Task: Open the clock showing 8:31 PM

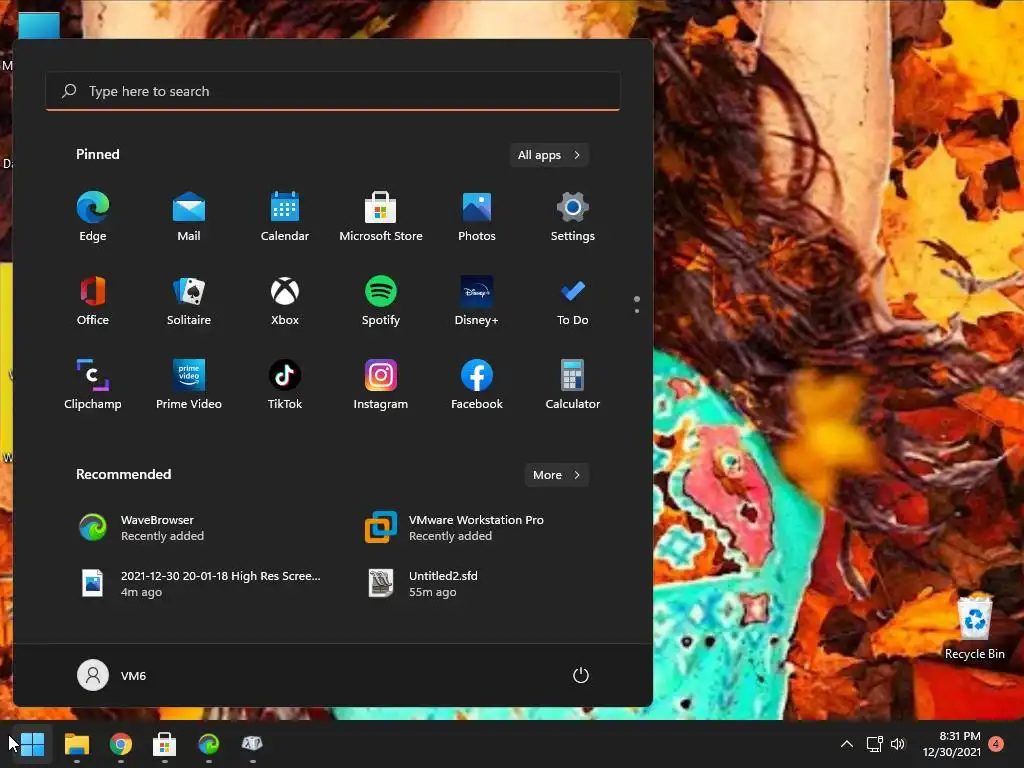Action: click(952, 744)
